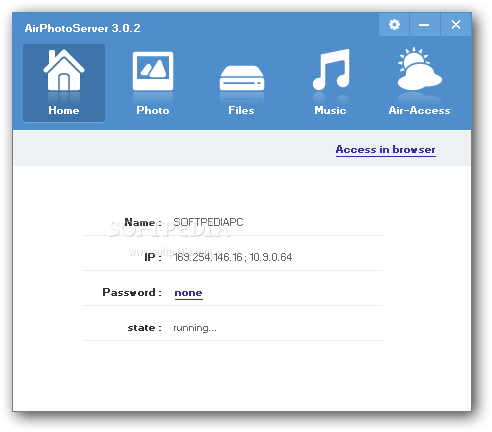Click the state value running...

(x=195, y=328)
